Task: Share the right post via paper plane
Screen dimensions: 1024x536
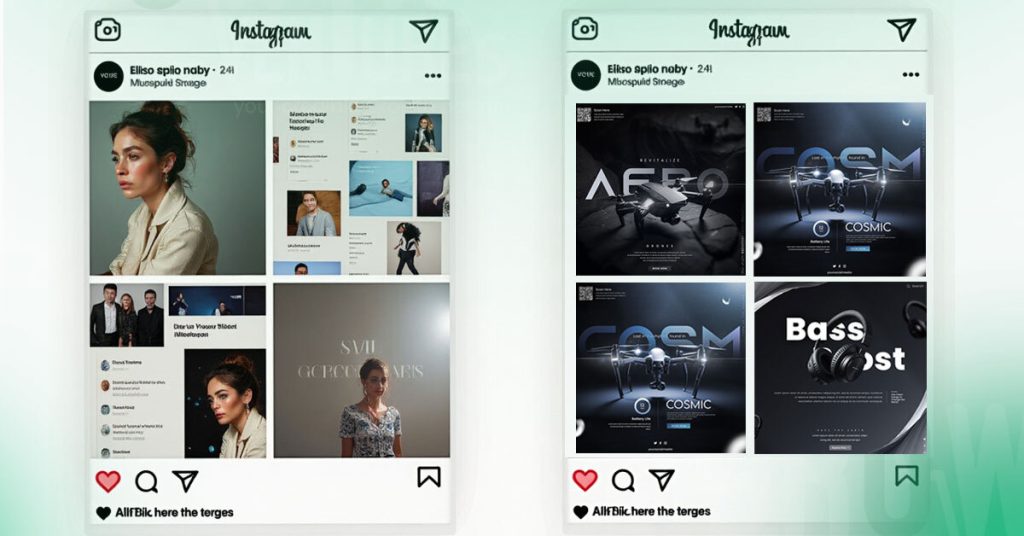Action: click(662, 480)
